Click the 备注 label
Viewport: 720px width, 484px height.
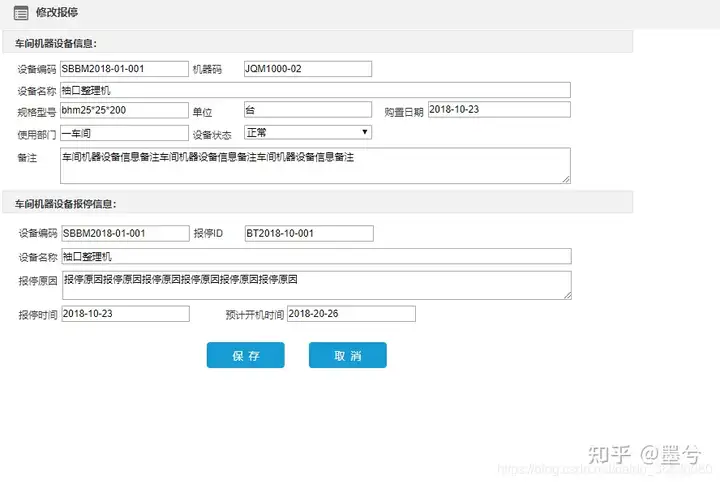click(x=27, y=158)
